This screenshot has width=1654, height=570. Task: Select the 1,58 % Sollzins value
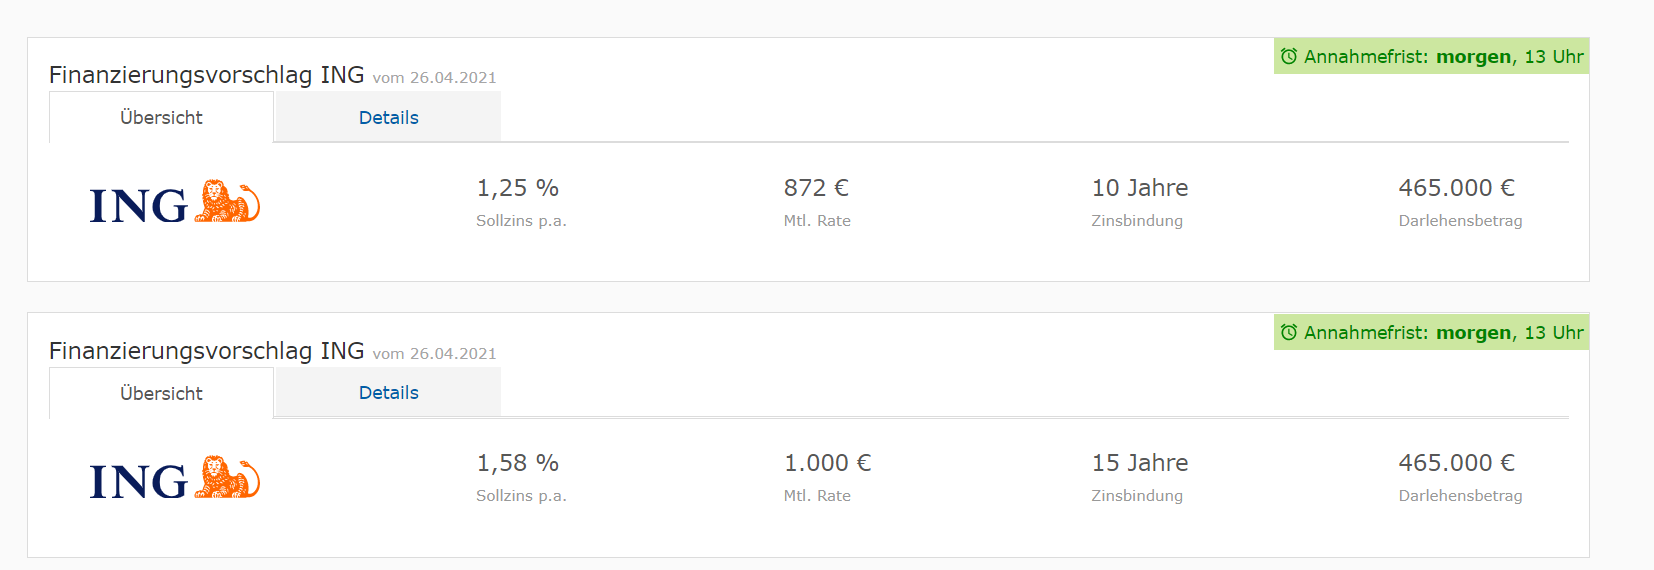pyautogui.click(x=517, y=463)
